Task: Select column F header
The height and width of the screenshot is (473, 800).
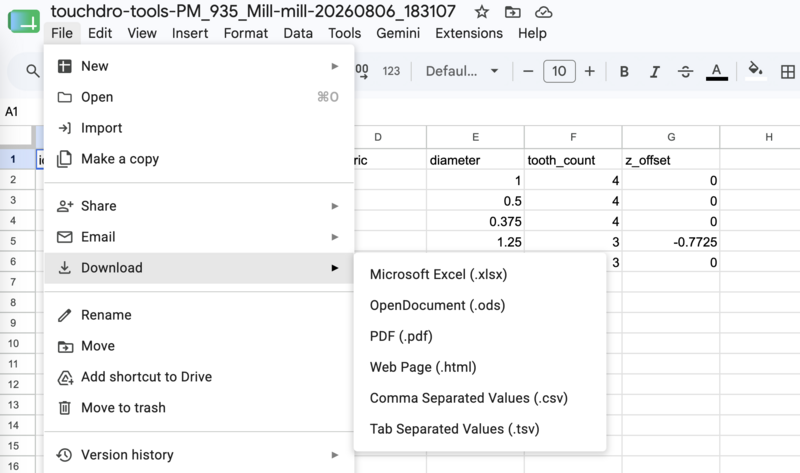Action: click(x=573, y=137)
